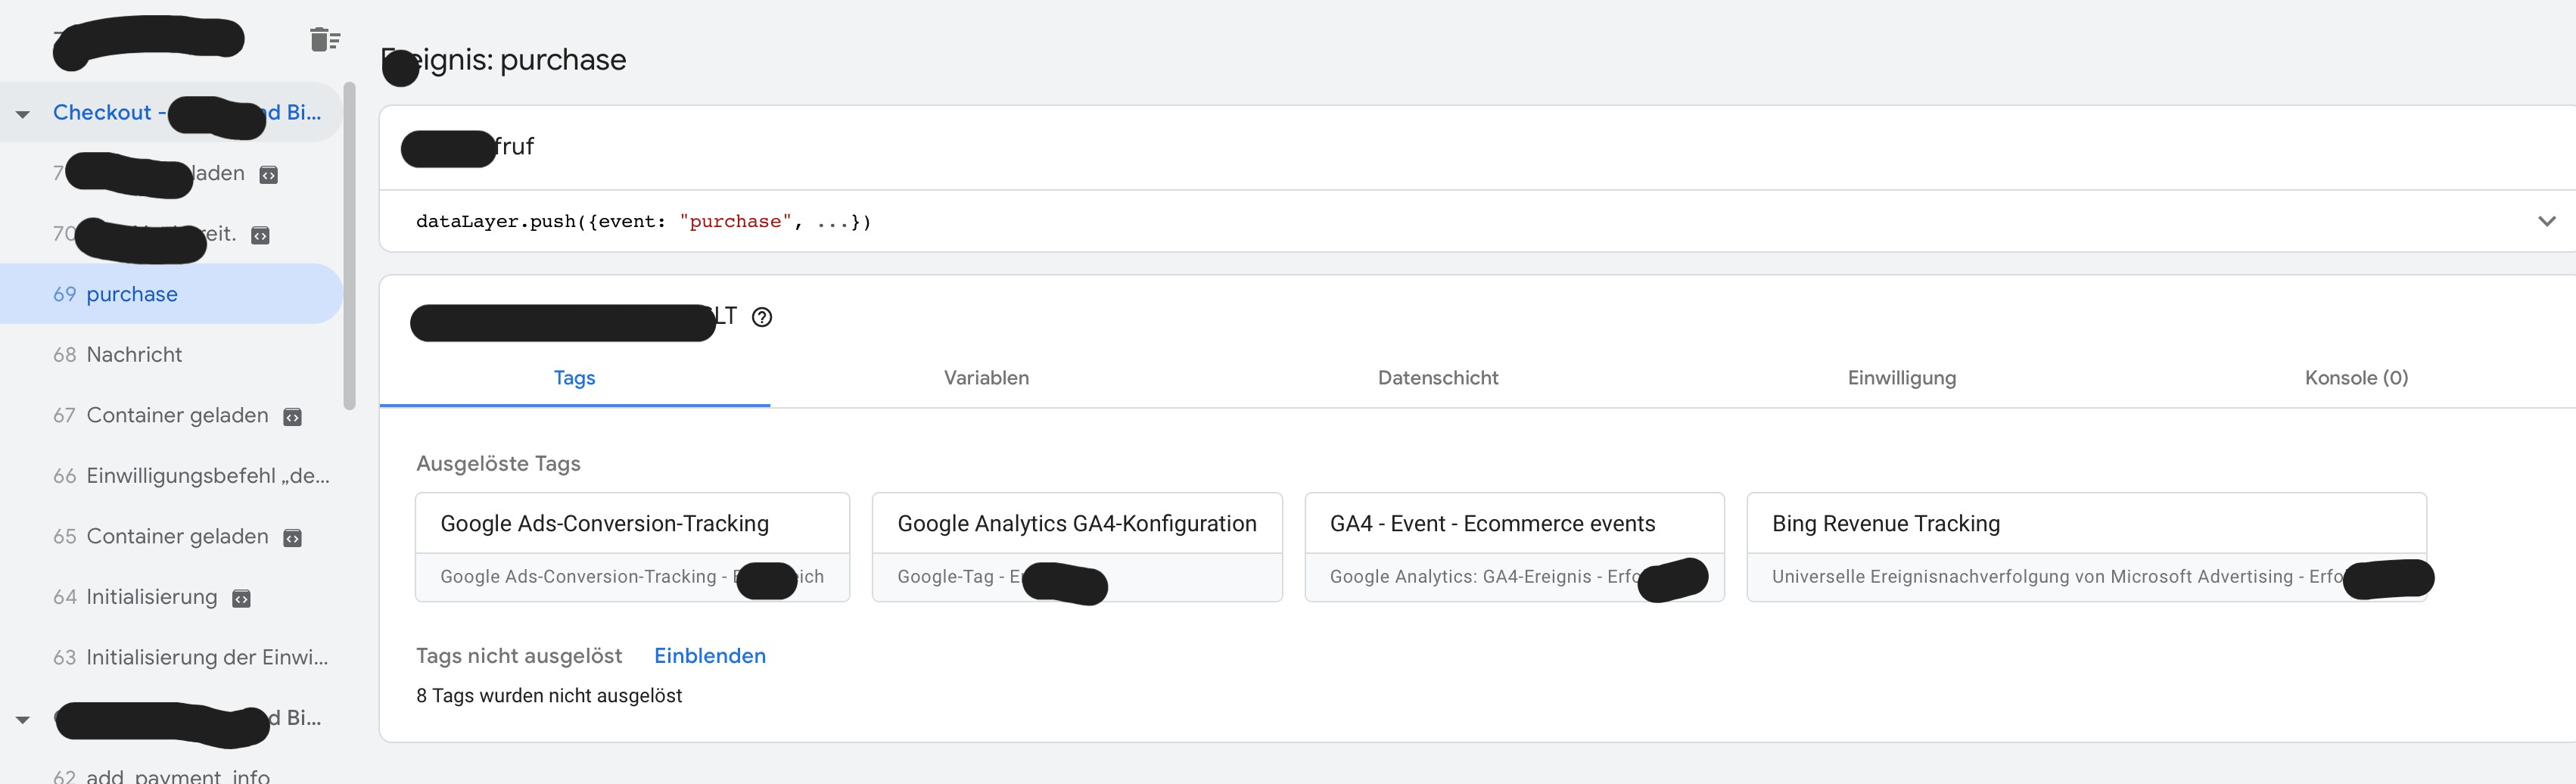Switch to the Variablen tab
2576x784 pixels.
coord(986,378)
